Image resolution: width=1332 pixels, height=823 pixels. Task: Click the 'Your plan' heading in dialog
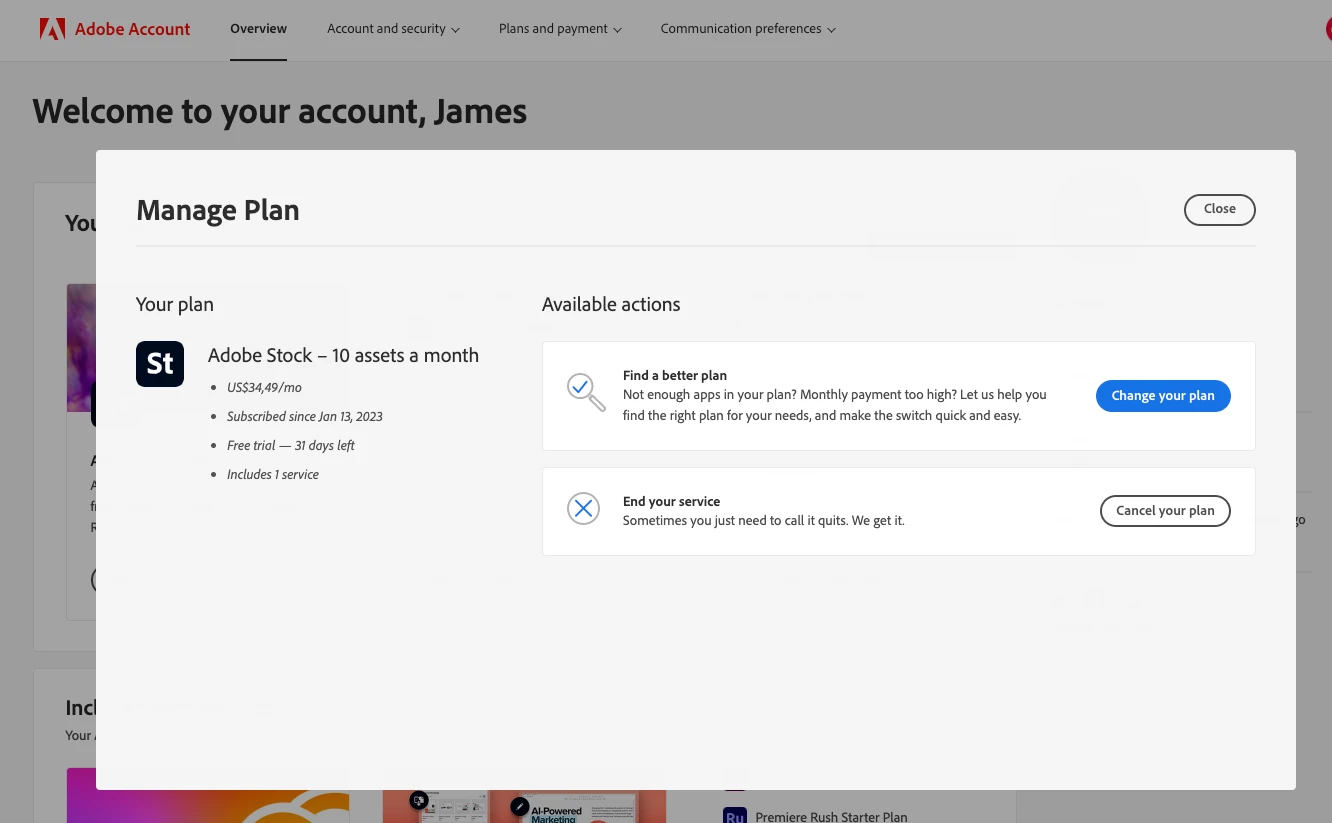175,304
